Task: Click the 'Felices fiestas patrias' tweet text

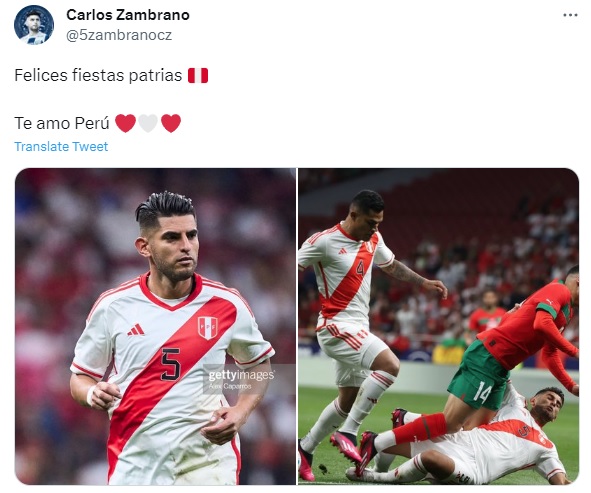Action: [98, 75]
